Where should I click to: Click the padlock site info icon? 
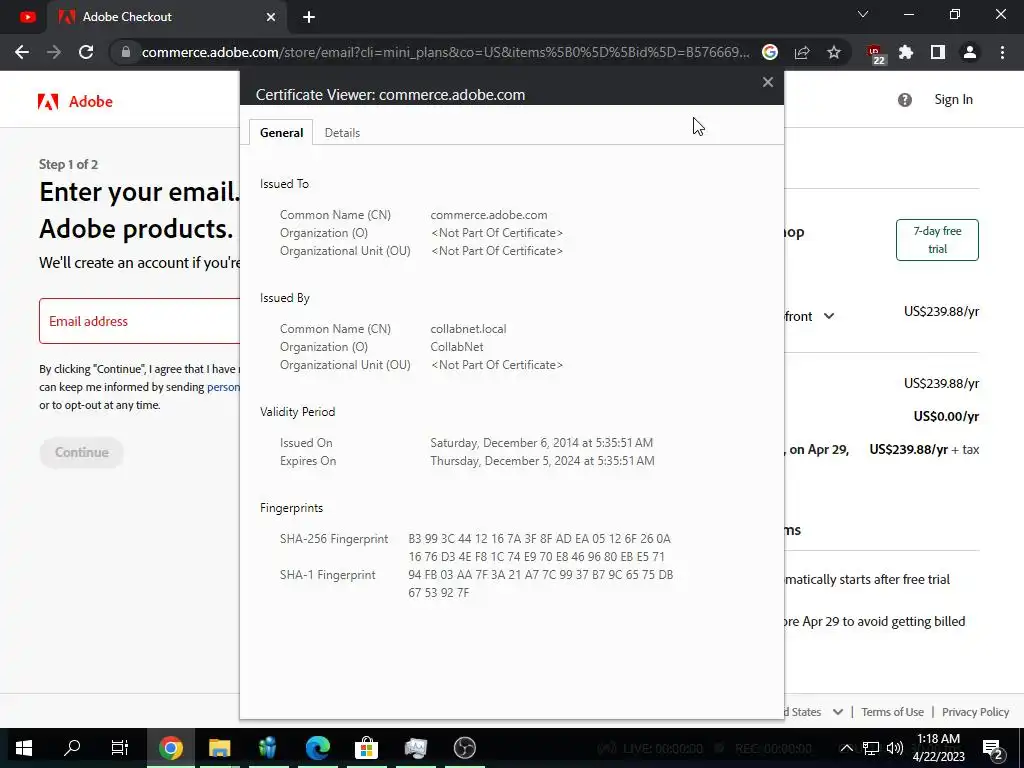[x=126, y=52]
